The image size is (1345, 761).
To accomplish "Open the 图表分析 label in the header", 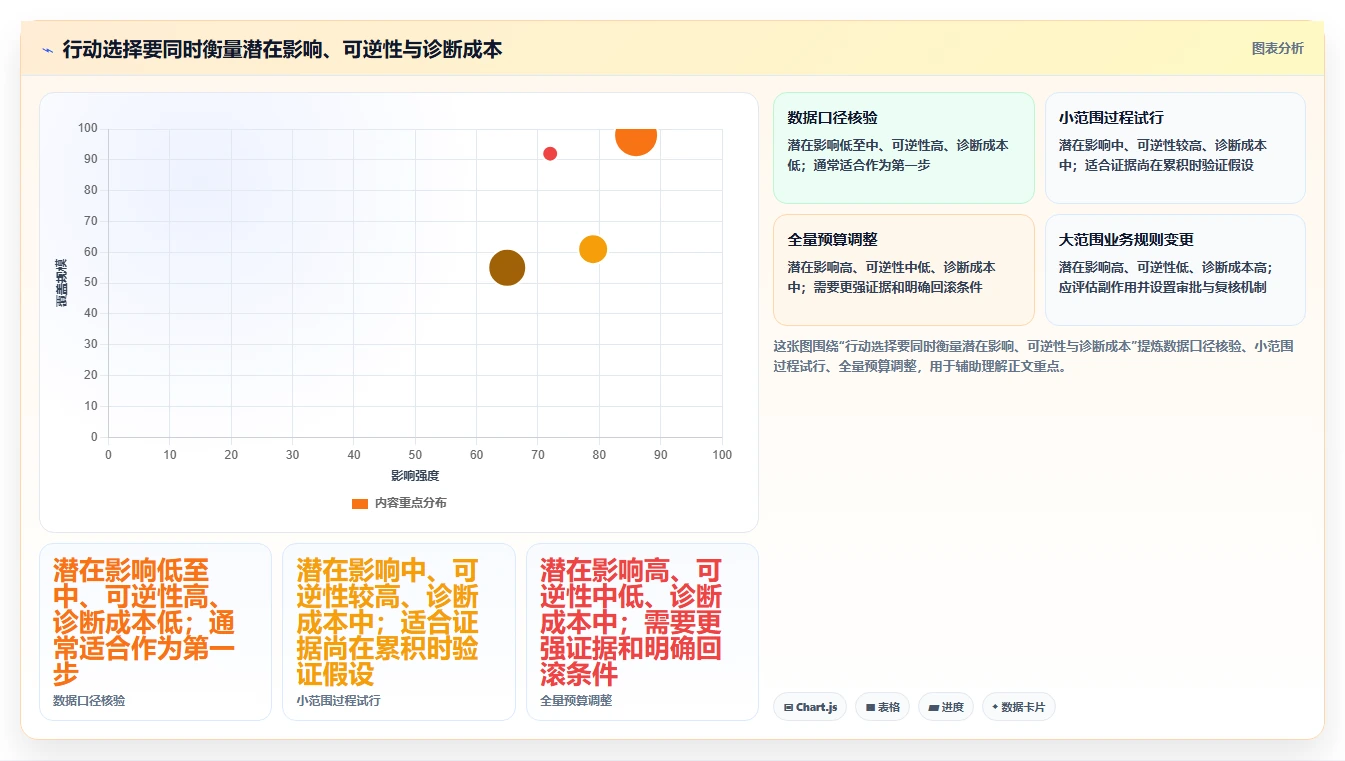I will [1278, 48].
